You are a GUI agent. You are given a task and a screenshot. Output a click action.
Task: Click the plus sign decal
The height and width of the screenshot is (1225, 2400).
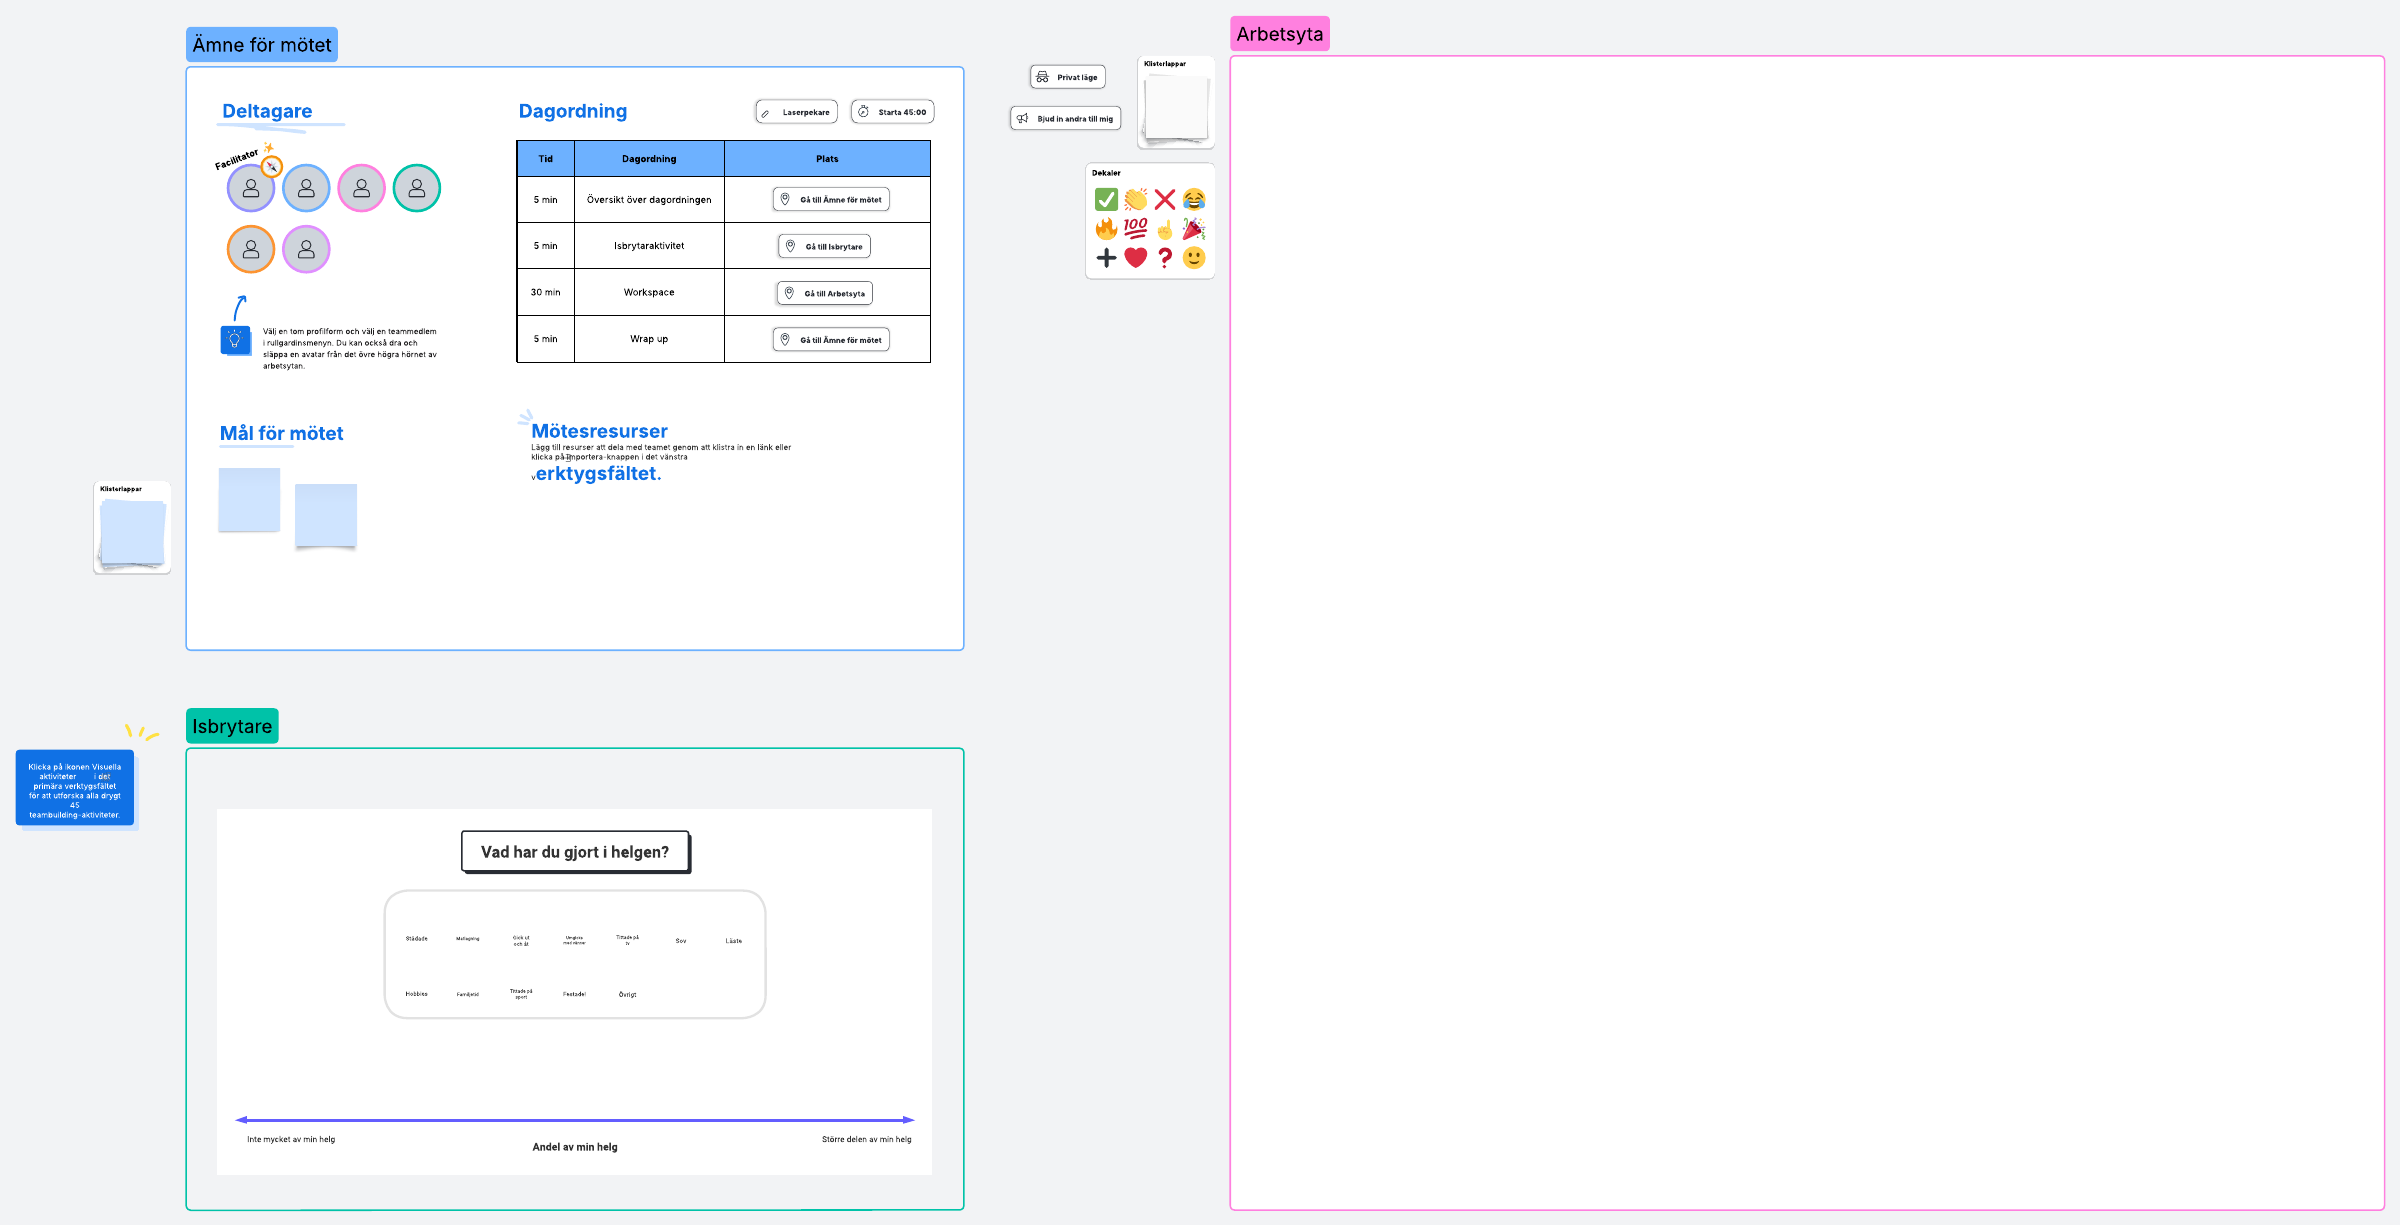click(x=1106, y=258)
